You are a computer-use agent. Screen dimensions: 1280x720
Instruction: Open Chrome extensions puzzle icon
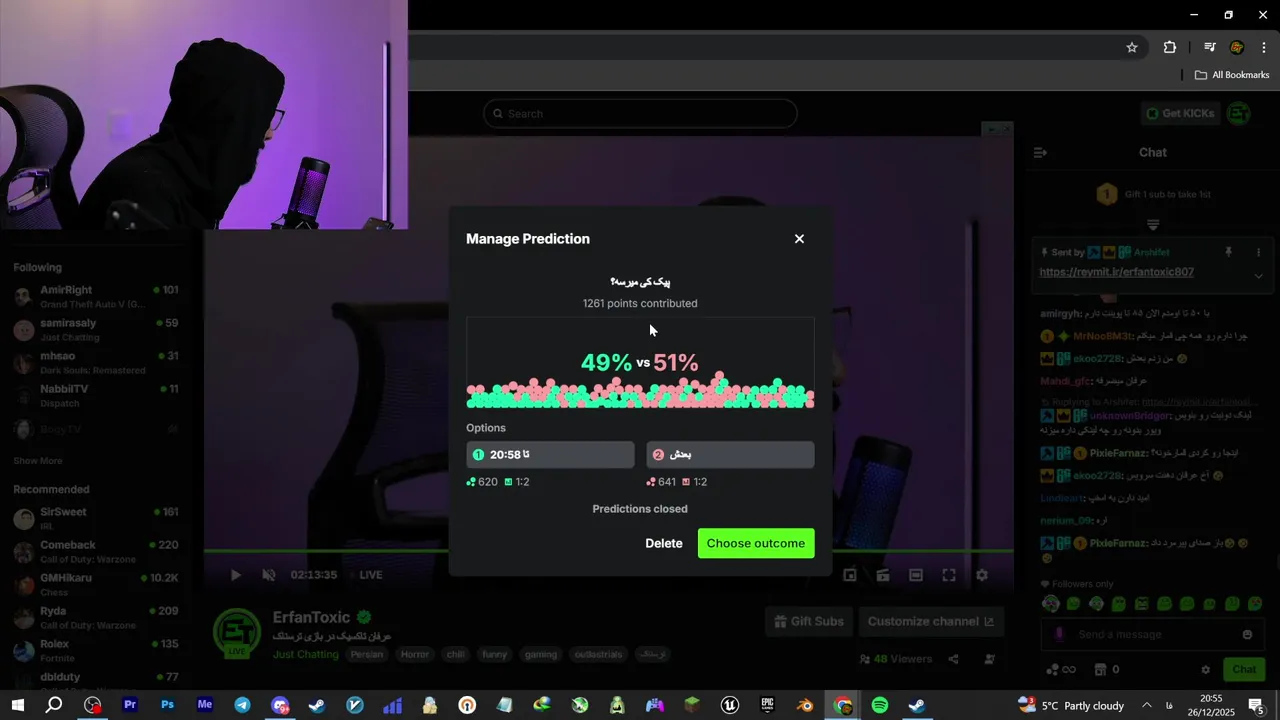point(1170,47)
